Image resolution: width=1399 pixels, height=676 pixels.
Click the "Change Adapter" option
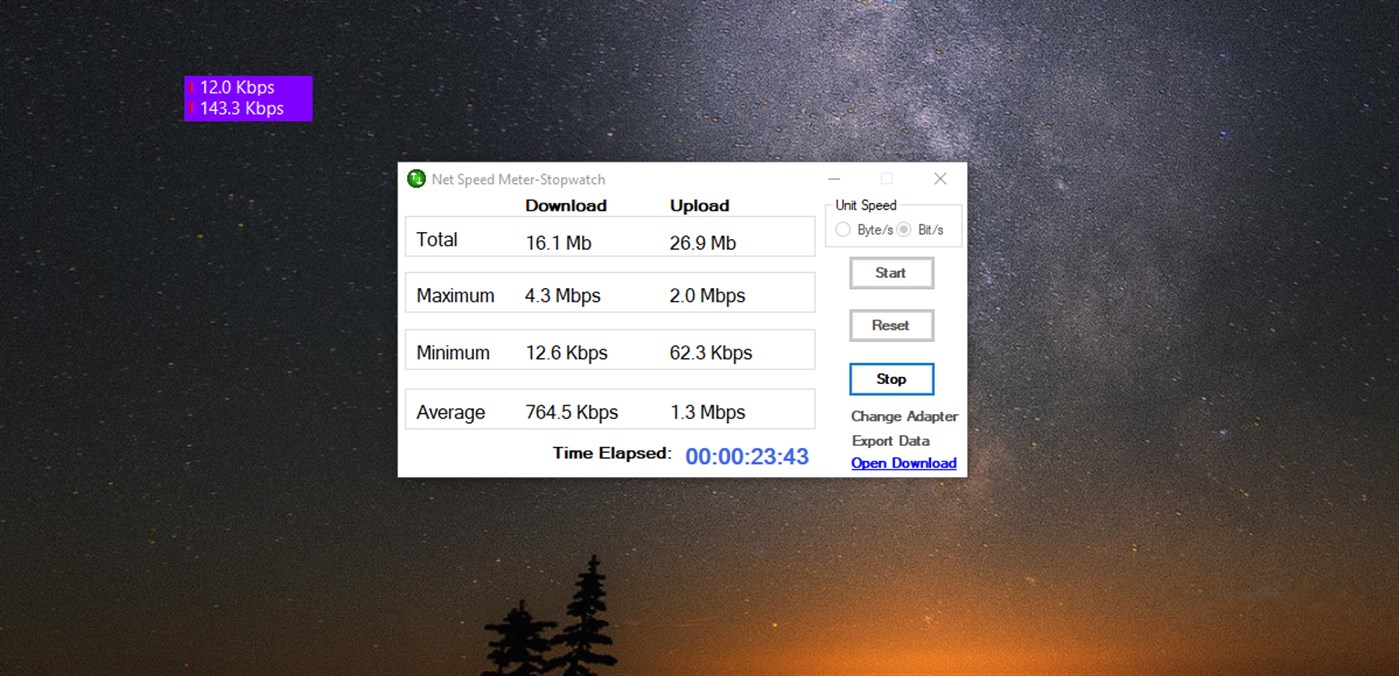(903, 416)
